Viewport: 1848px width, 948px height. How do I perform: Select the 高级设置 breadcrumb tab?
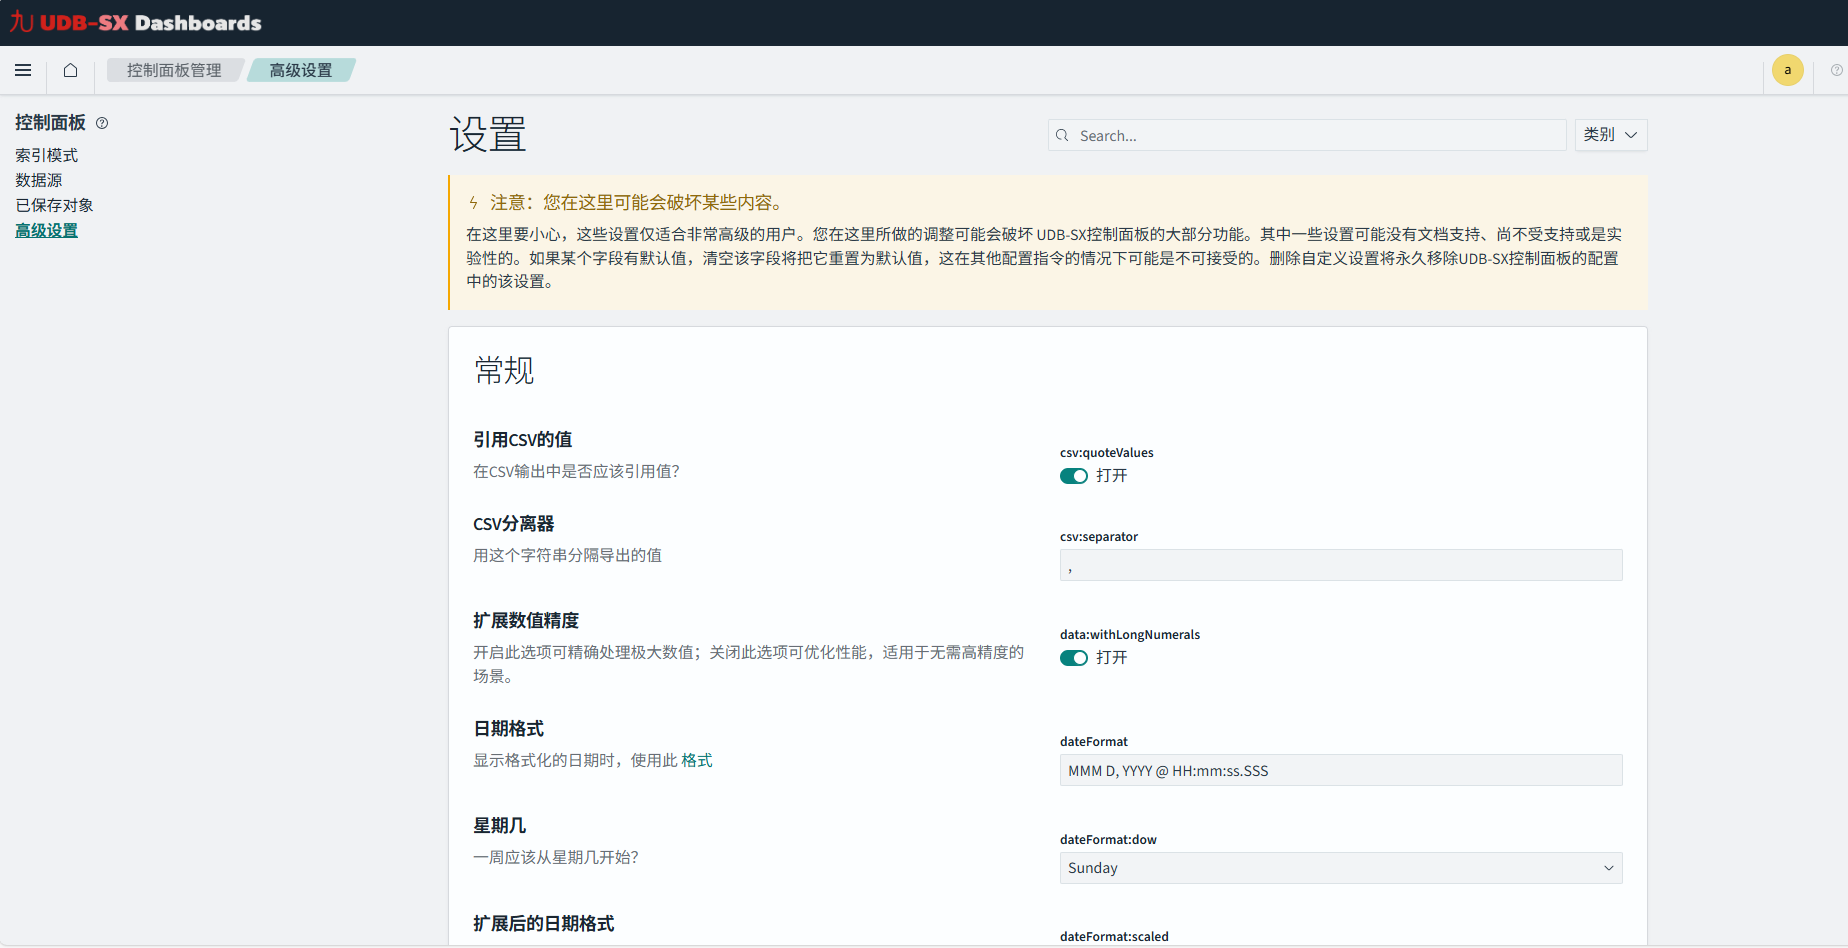click(x=301, y=70)
